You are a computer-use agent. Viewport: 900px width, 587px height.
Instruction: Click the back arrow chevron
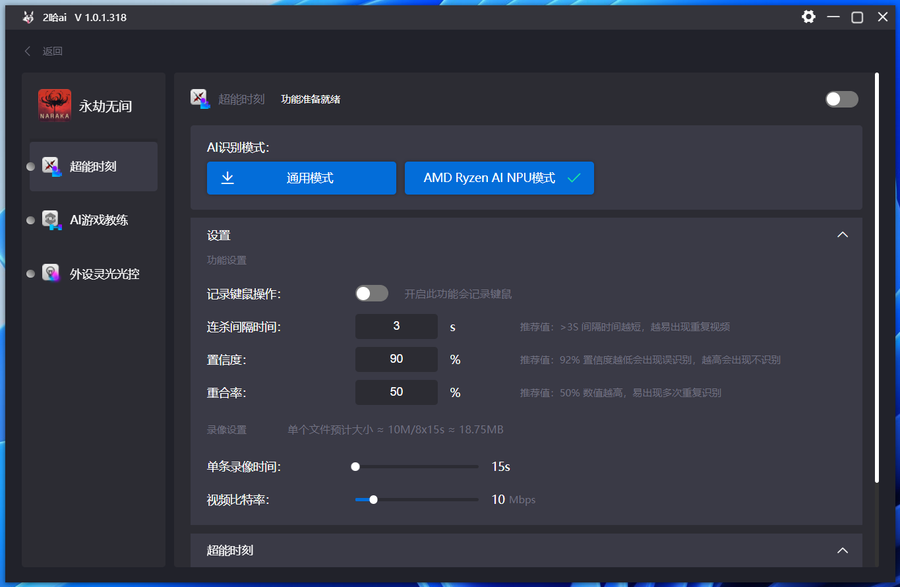[x=27, y=51]
